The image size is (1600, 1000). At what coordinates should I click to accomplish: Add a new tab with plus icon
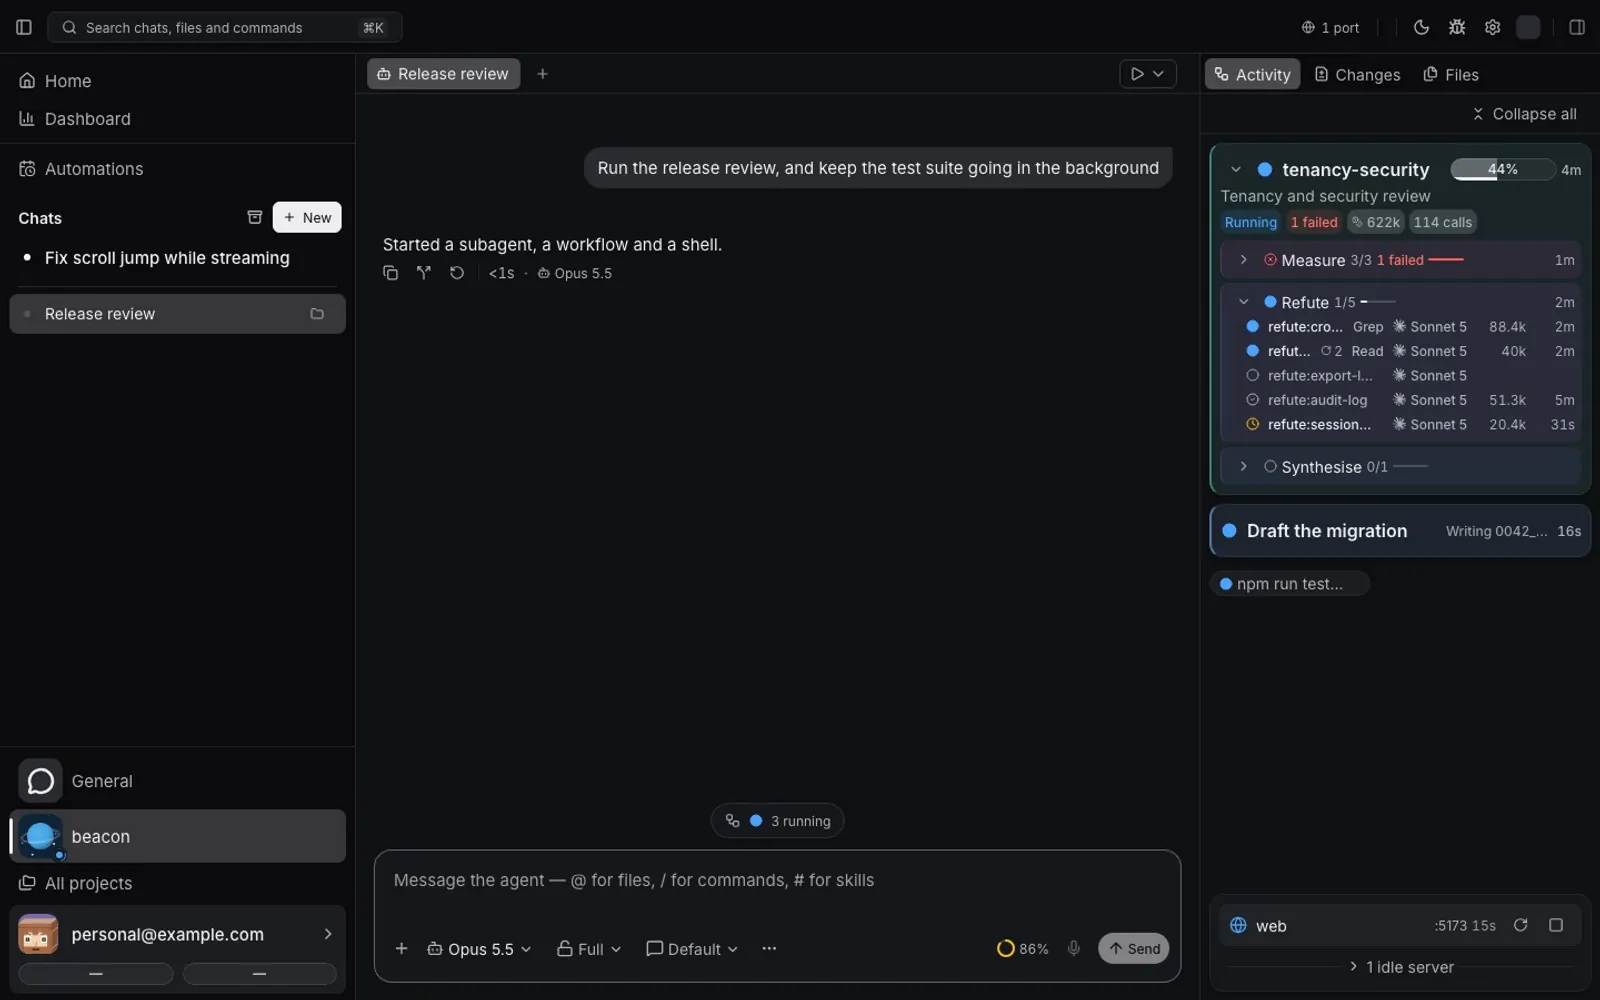(542, 74)
